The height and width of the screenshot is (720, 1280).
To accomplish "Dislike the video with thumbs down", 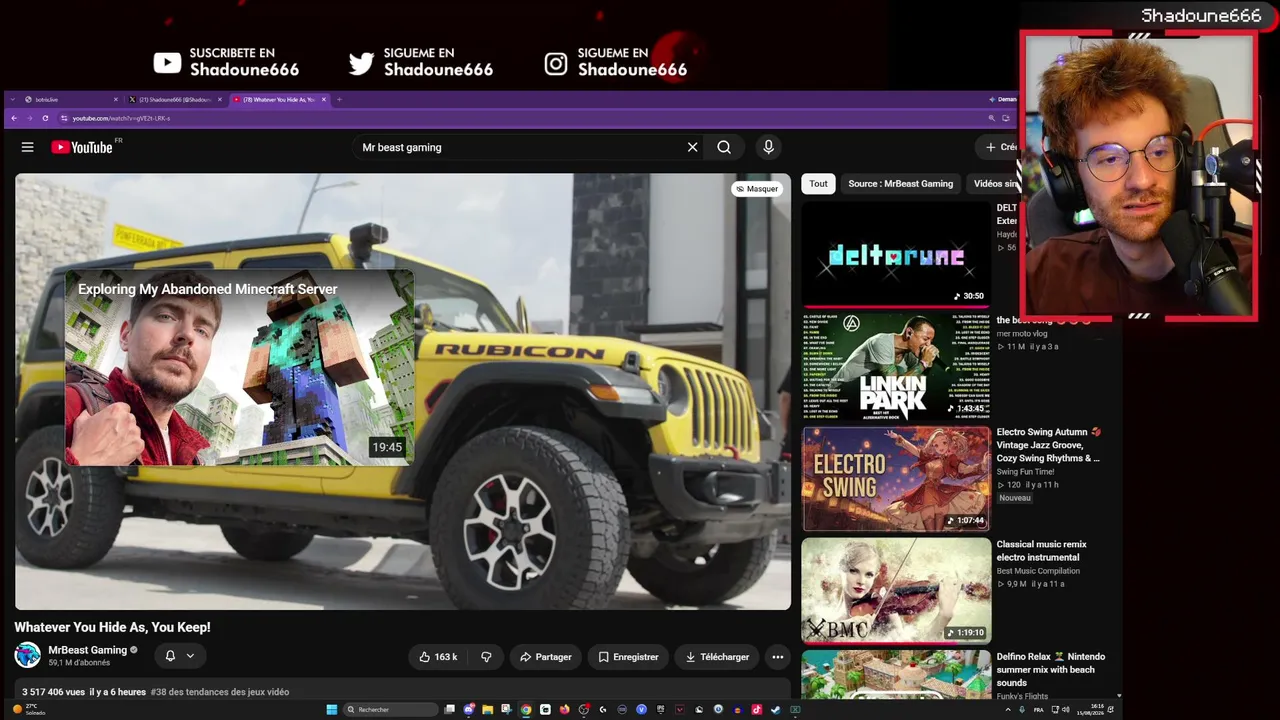I will pyautogui.click(x=486, y=657).
